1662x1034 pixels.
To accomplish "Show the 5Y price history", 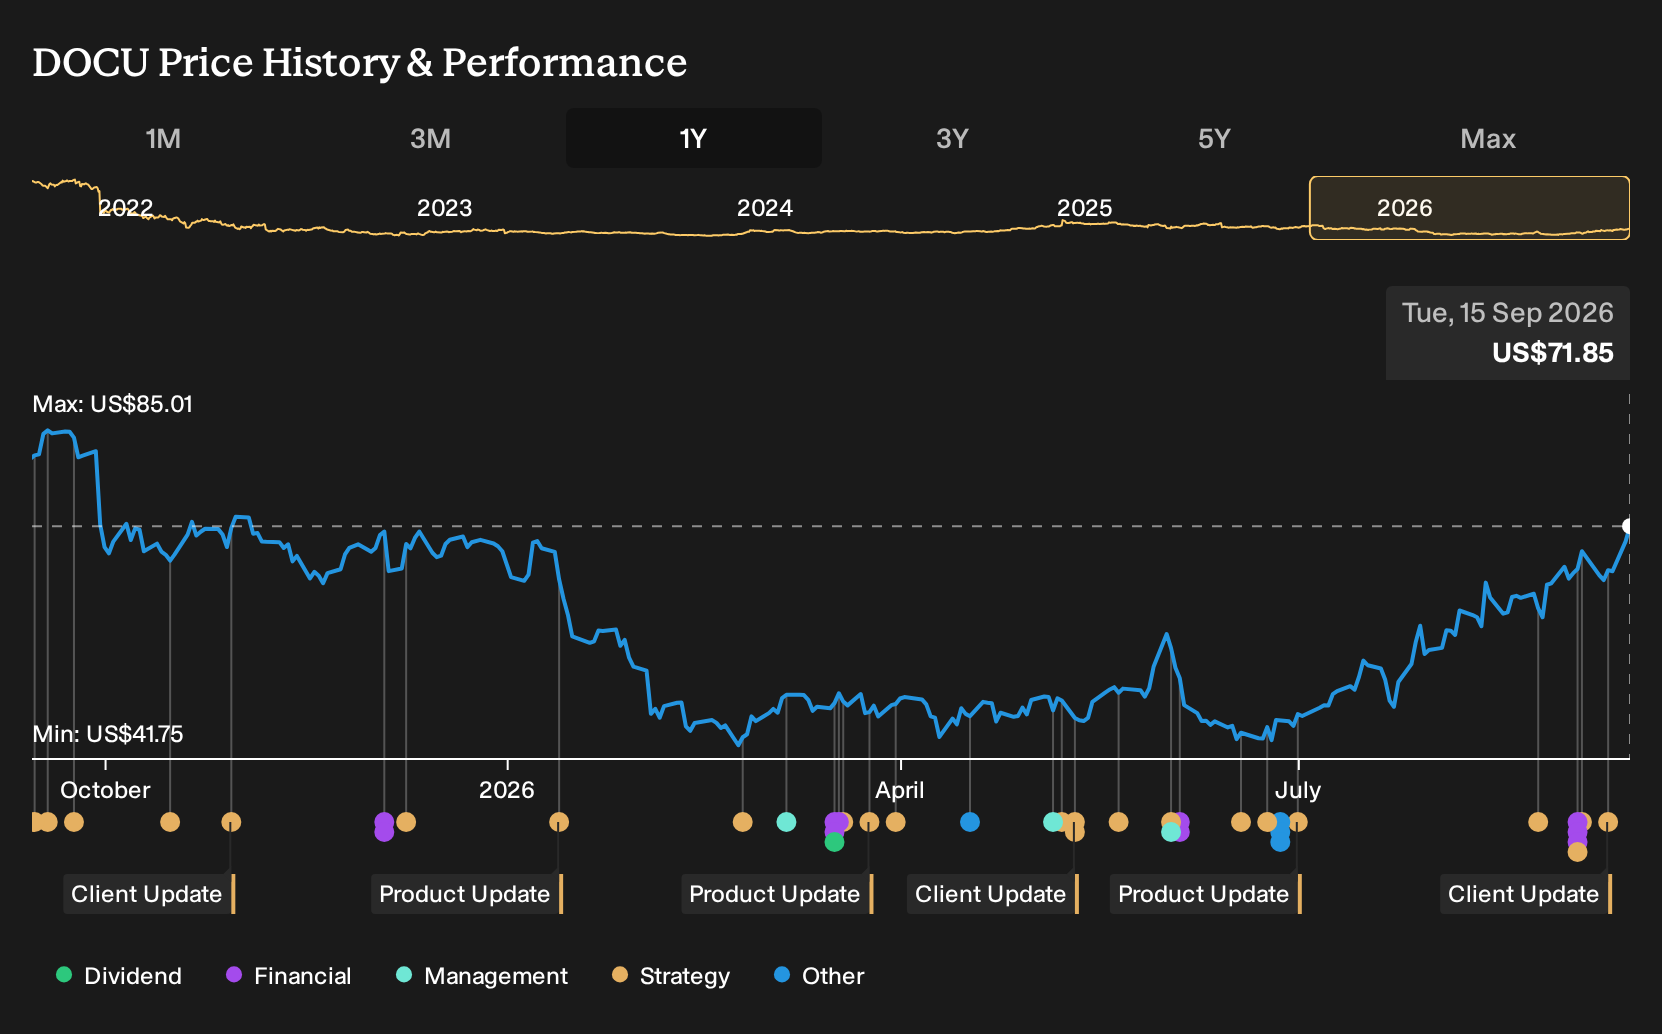I will tap(1214, 138).
